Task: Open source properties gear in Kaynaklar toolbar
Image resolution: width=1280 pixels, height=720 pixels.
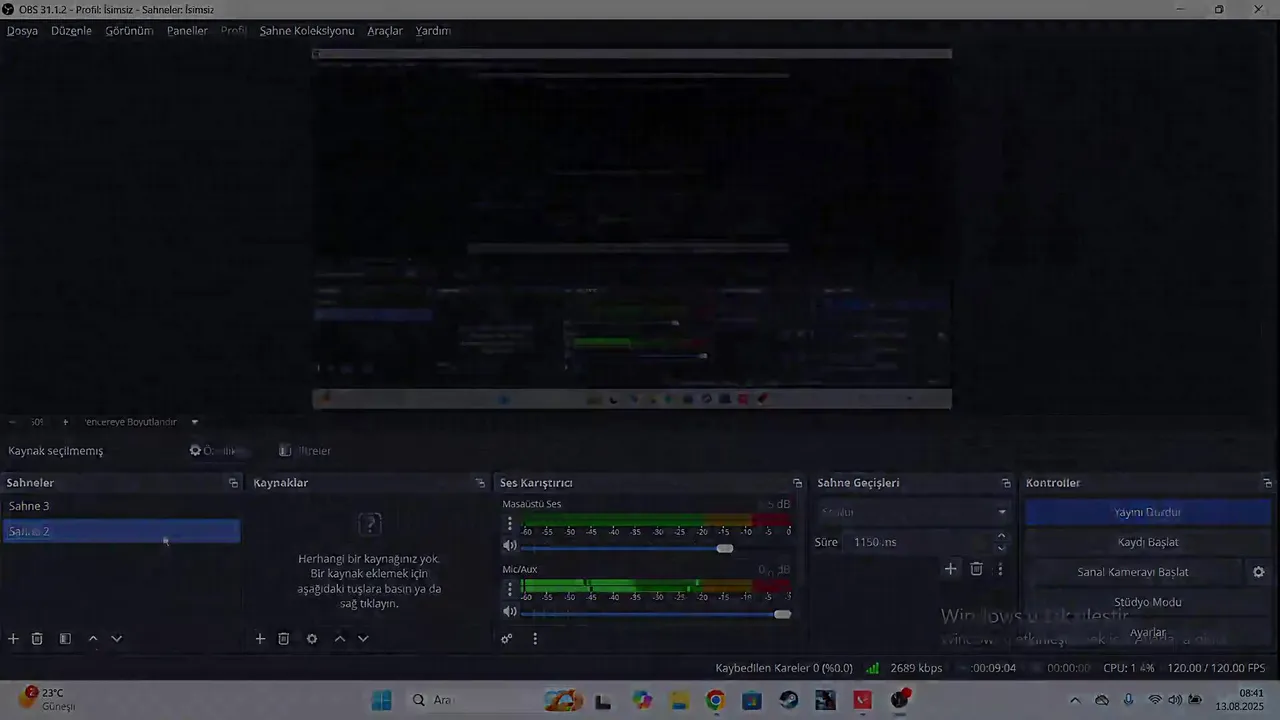Action: tap(312, 639)
